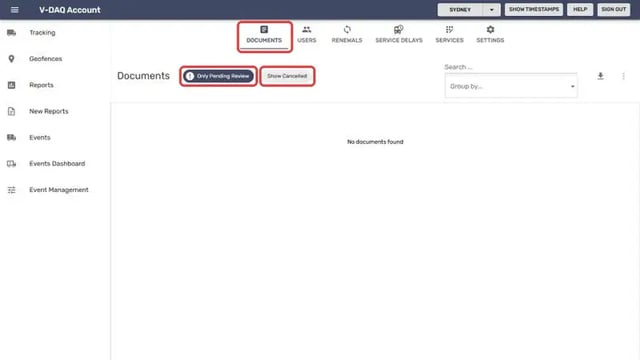Click the New Reports document icon
Screen dimensions: 640x360
(11, 111)
